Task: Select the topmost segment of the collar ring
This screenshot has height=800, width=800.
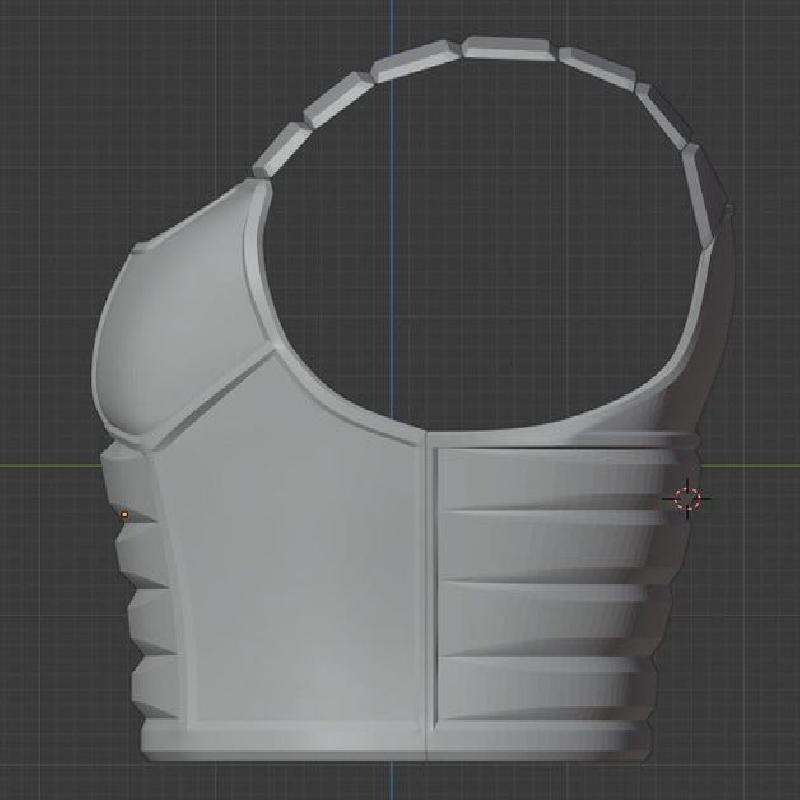Action: click(x=508, y=47)
